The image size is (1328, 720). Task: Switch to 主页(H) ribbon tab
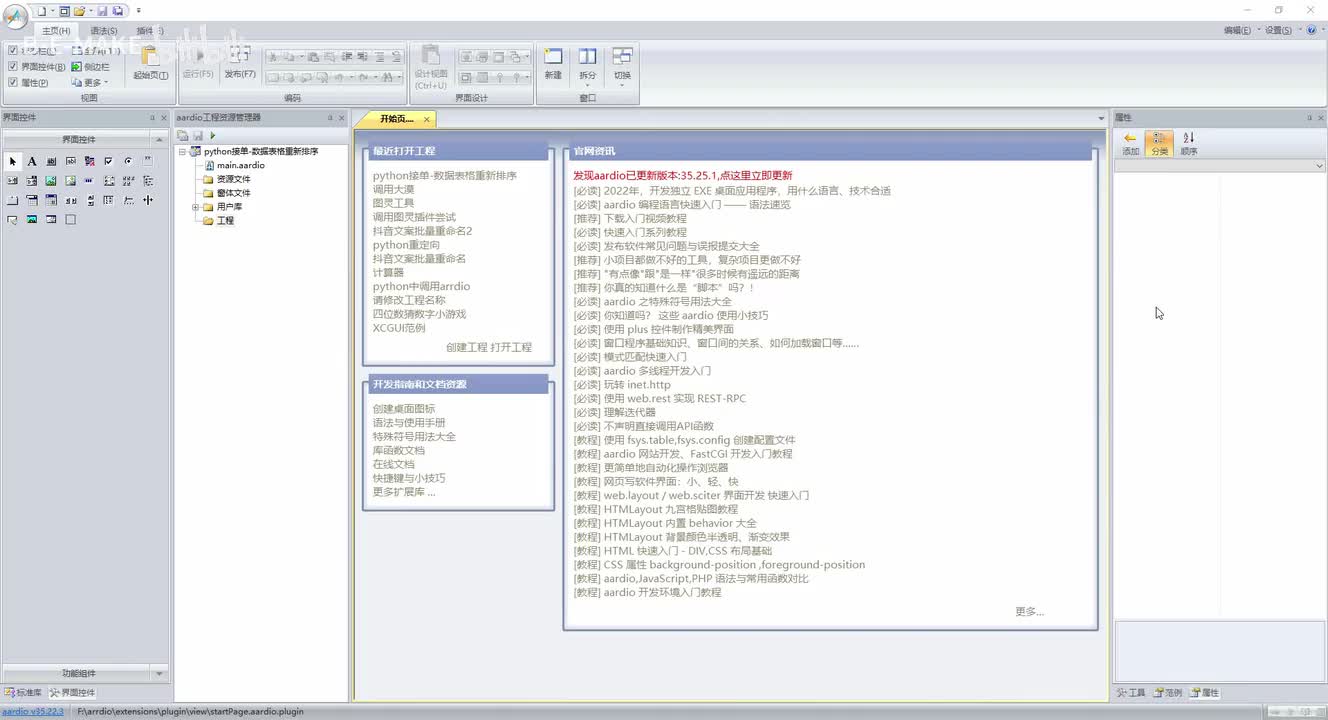(x=56, y=31)
